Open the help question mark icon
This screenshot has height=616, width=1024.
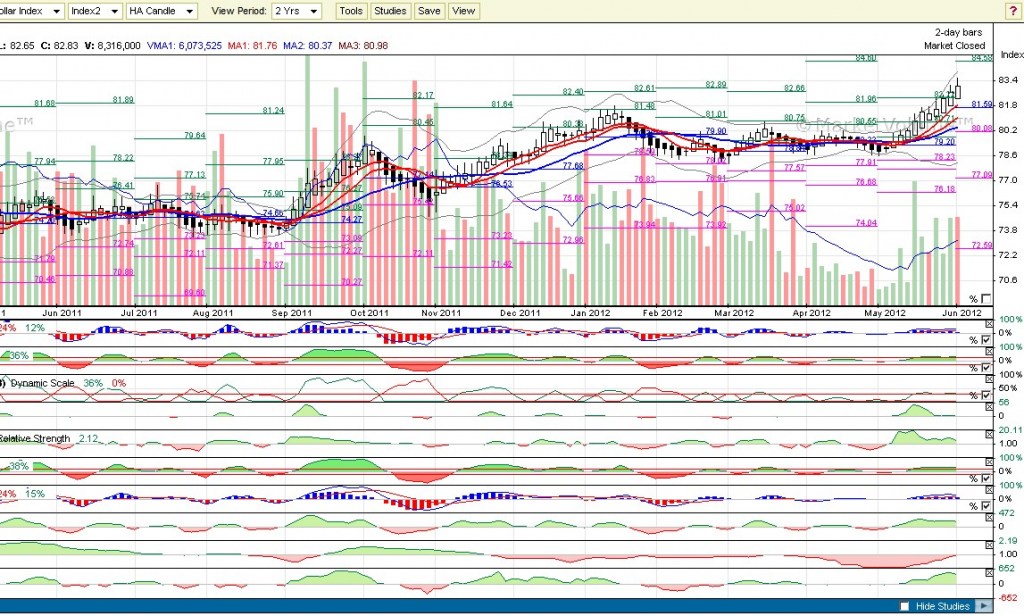(x=1013, y=10)
